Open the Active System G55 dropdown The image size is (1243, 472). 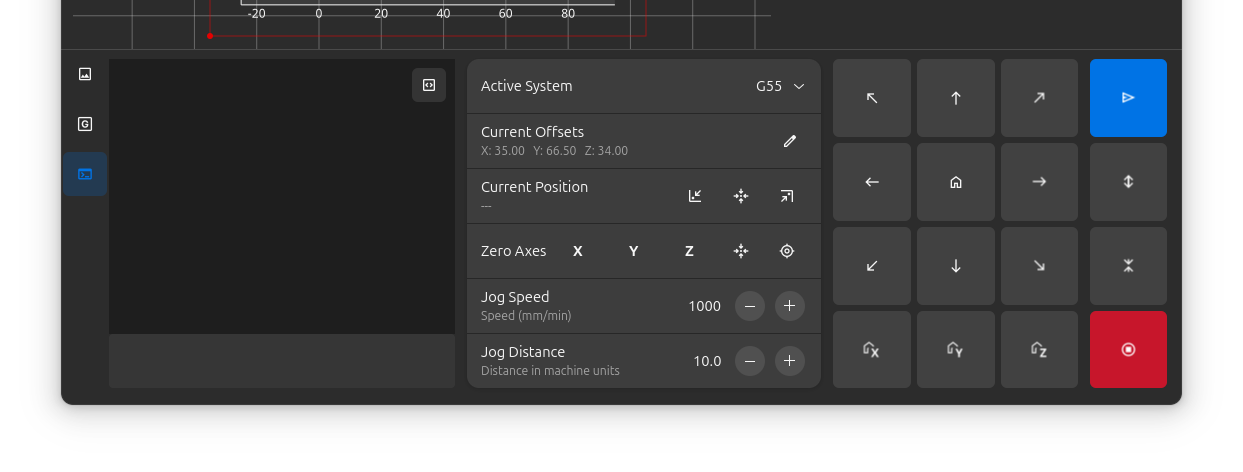(x=780, y=86)
